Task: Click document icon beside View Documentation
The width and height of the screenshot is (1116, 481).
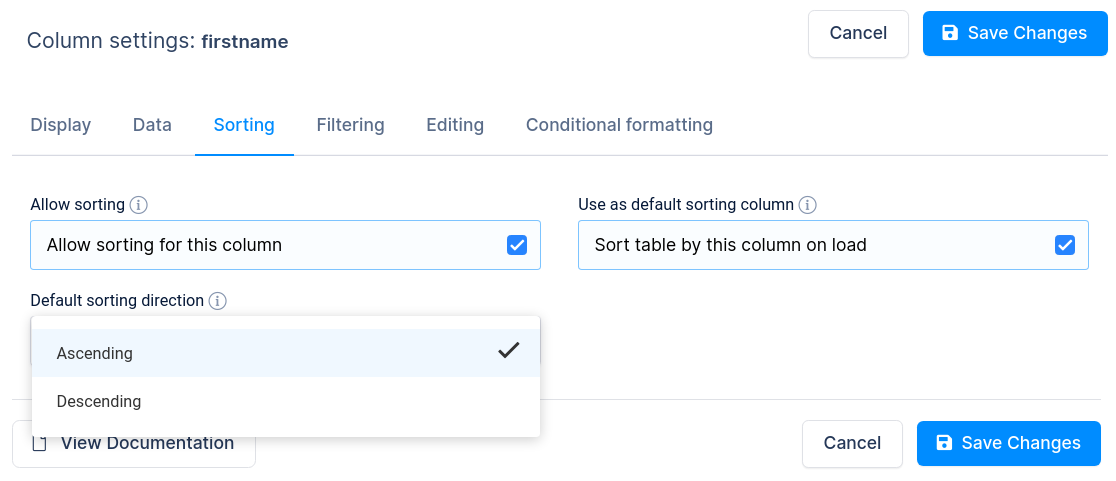Action: (41, 444)
